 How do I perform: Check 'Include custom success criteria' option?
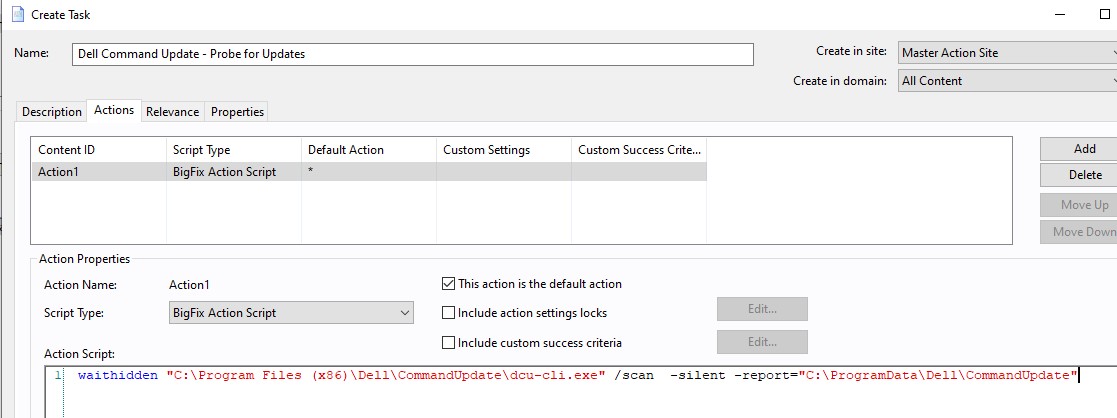pyautogui.click(x=449, y=343)
